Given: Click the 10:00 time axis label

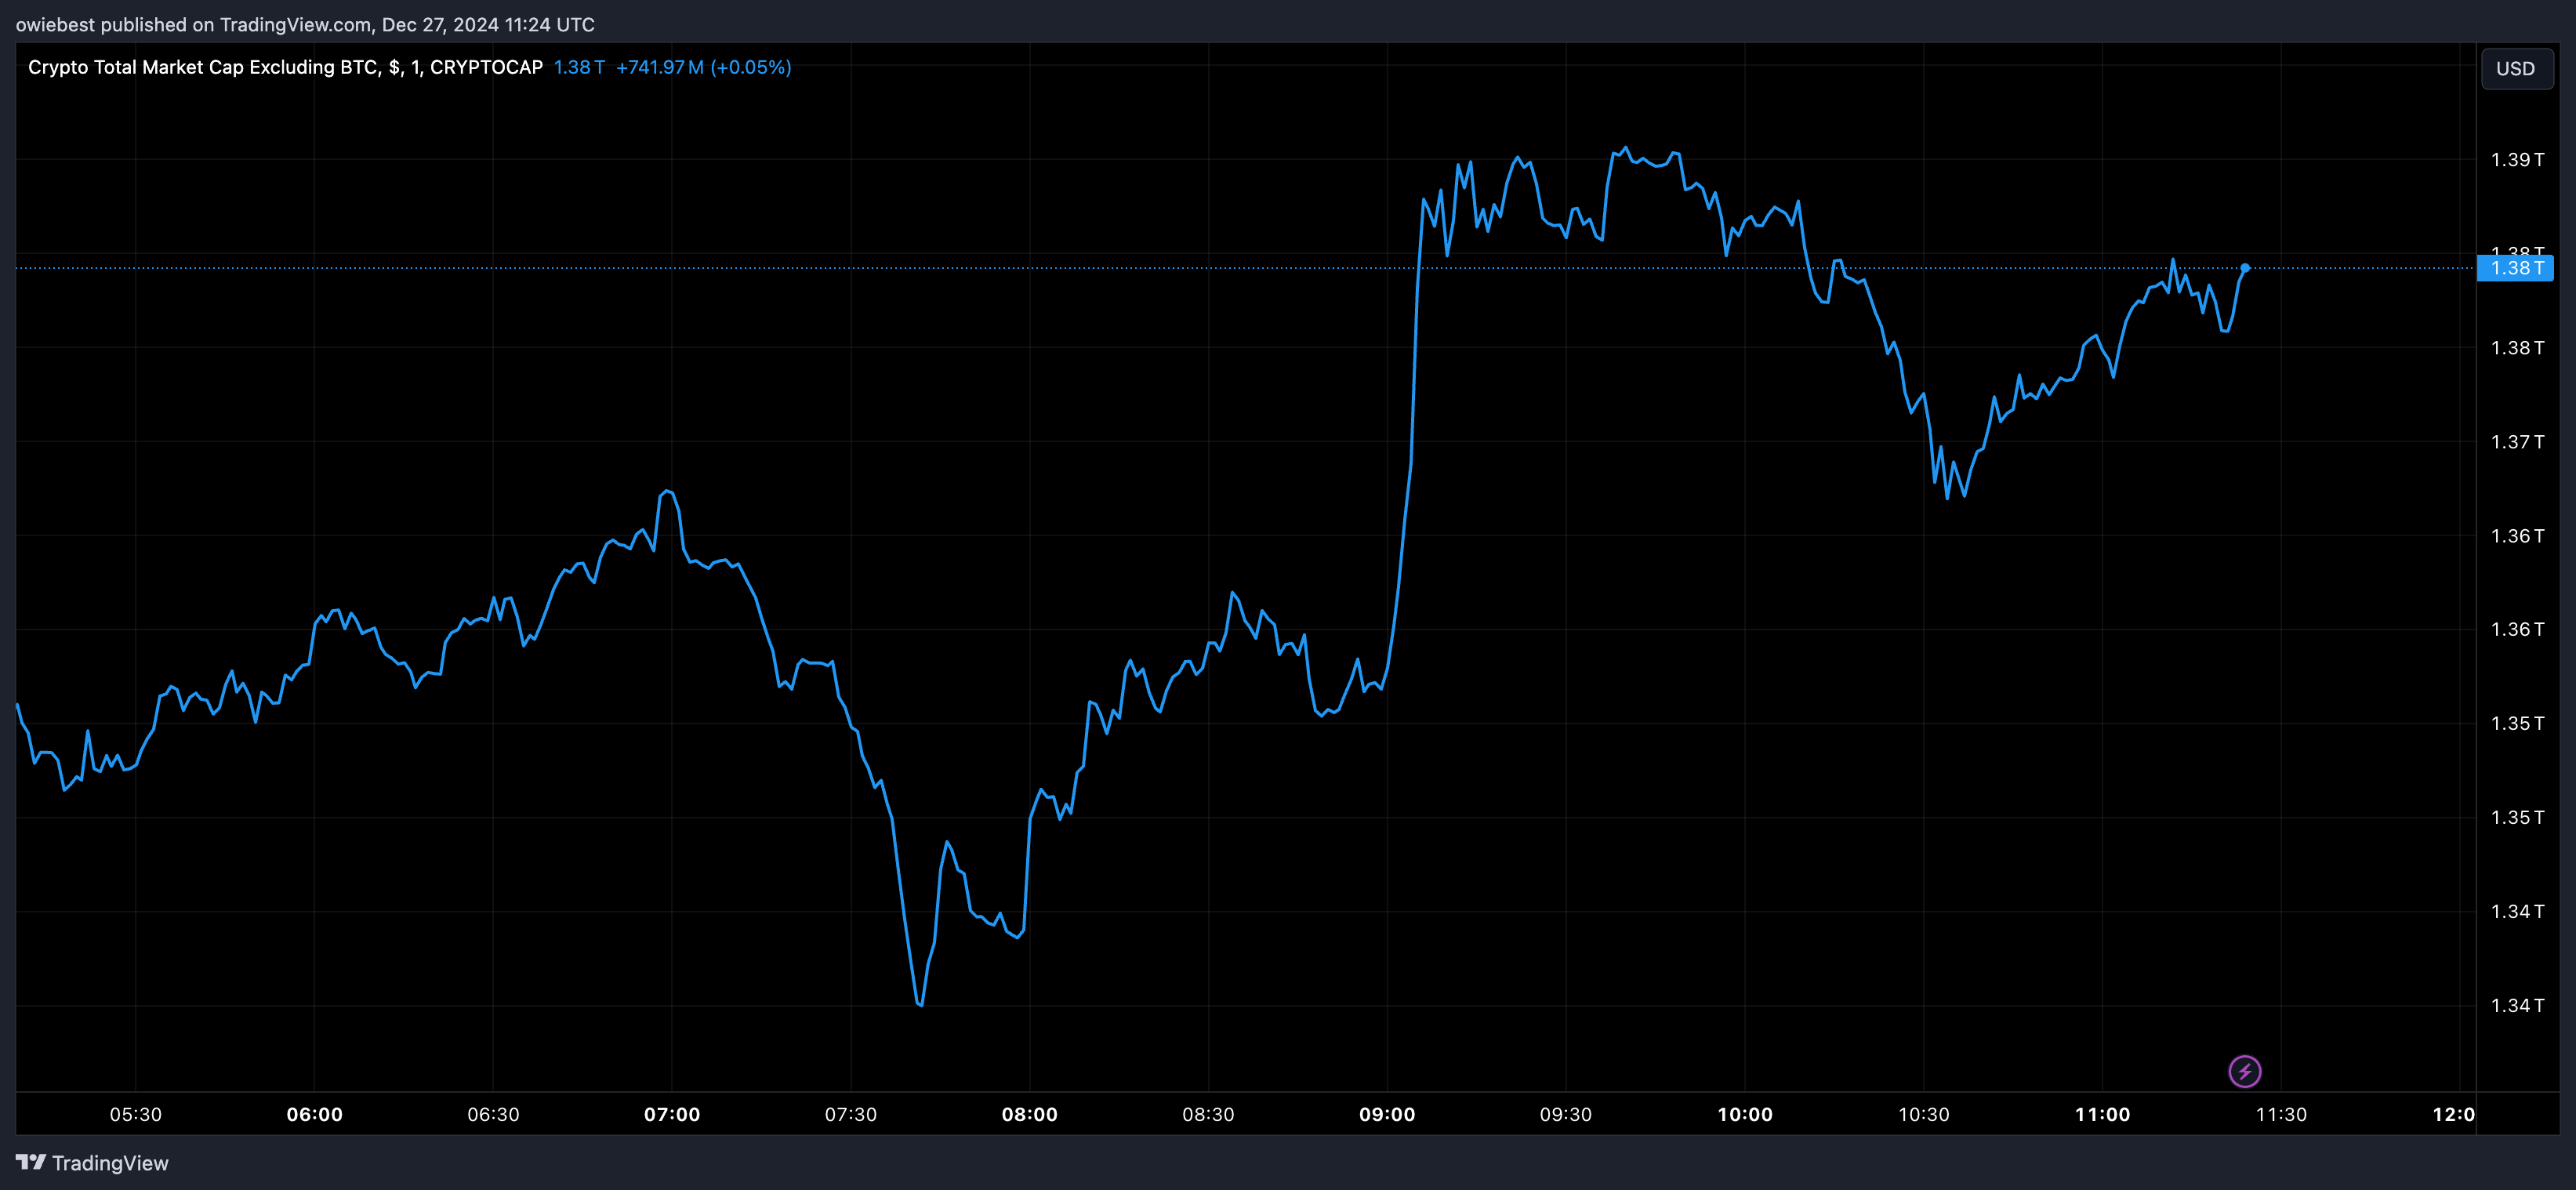Looking at the screenshot, I should pos(1745,1114).
